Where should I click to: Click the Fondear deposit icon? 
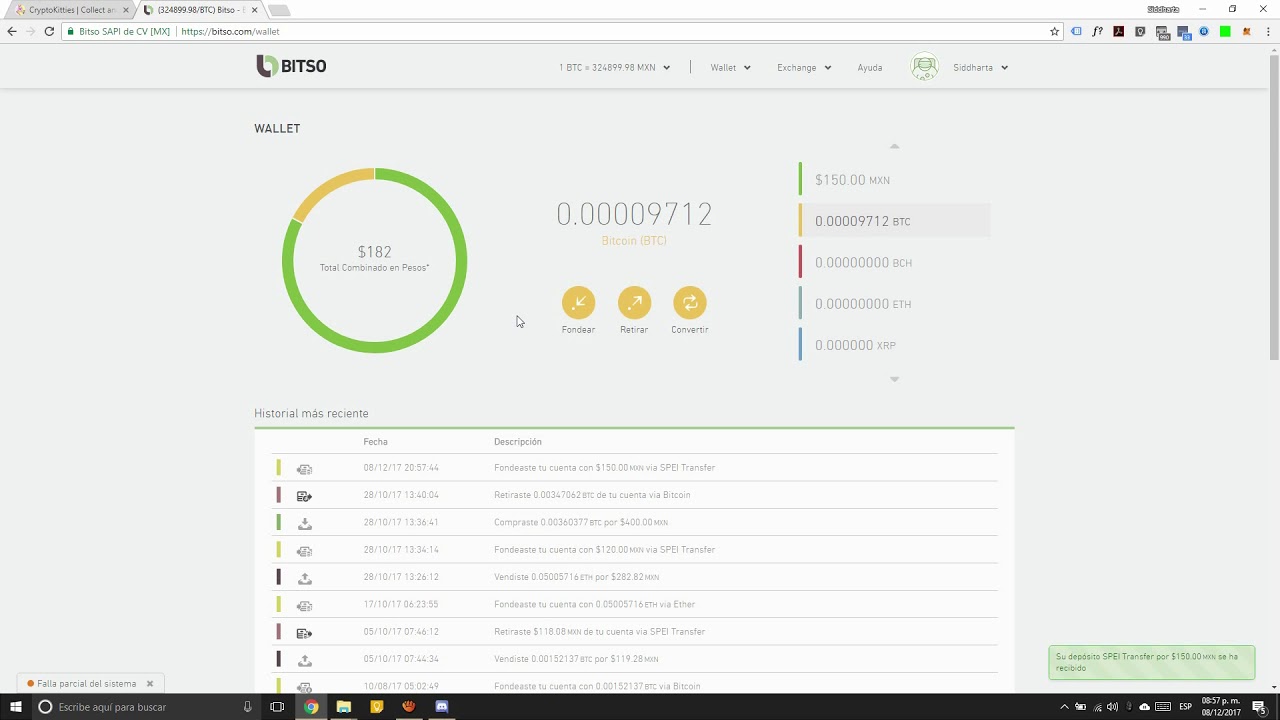(578, 302)
